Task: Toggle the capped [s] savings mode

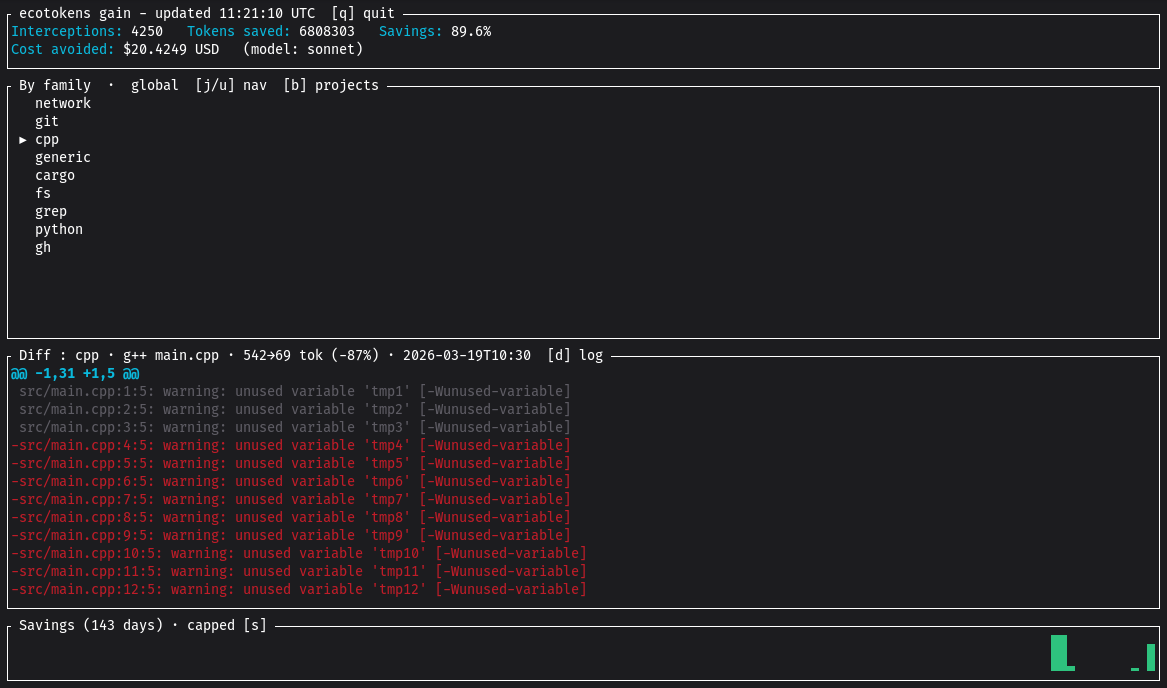Action: pos(227,625)
